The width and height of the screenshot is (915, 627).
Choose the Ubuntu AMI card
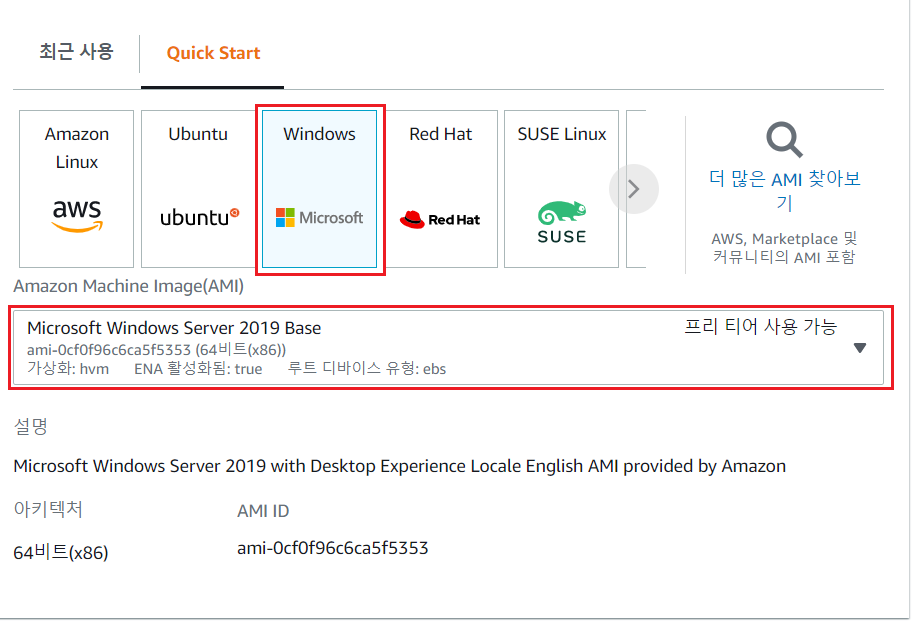pos(198,189)
